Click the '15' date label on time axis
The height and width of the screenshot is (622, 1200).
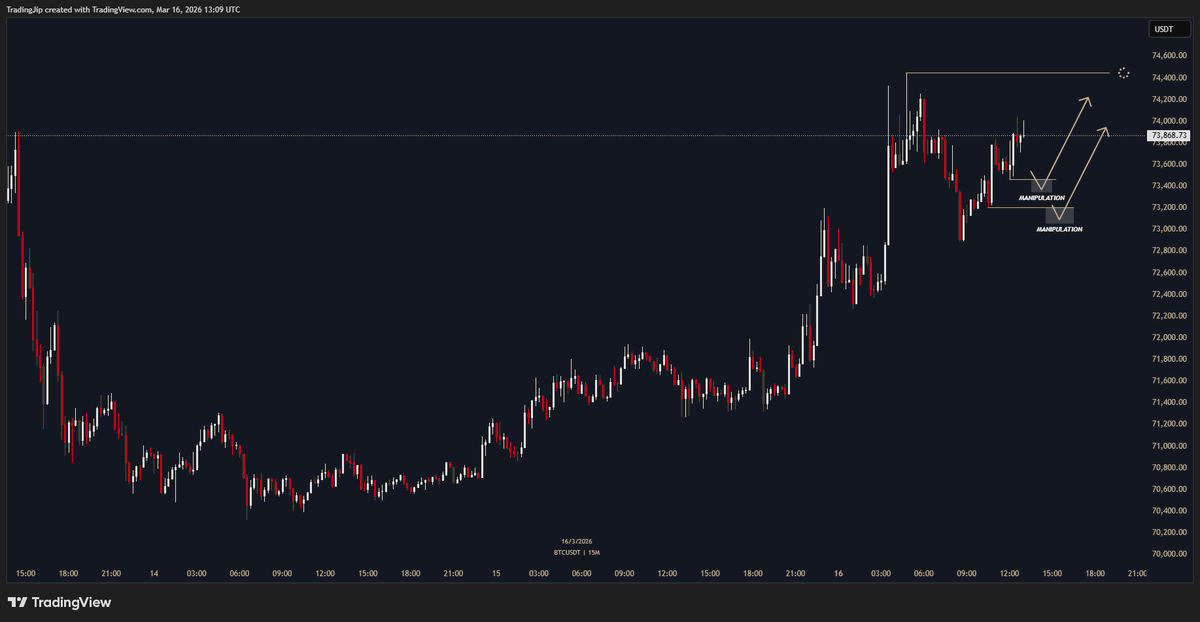tap(496, 574)
